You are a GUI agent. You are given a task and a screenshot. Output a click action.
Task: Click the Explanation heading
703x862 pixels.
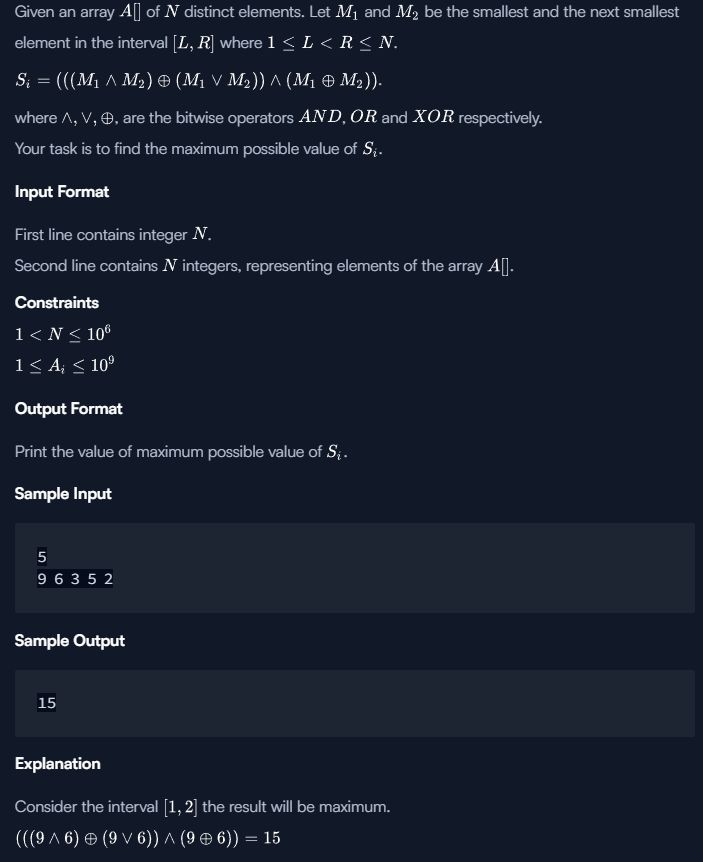[x=57, y=764]
